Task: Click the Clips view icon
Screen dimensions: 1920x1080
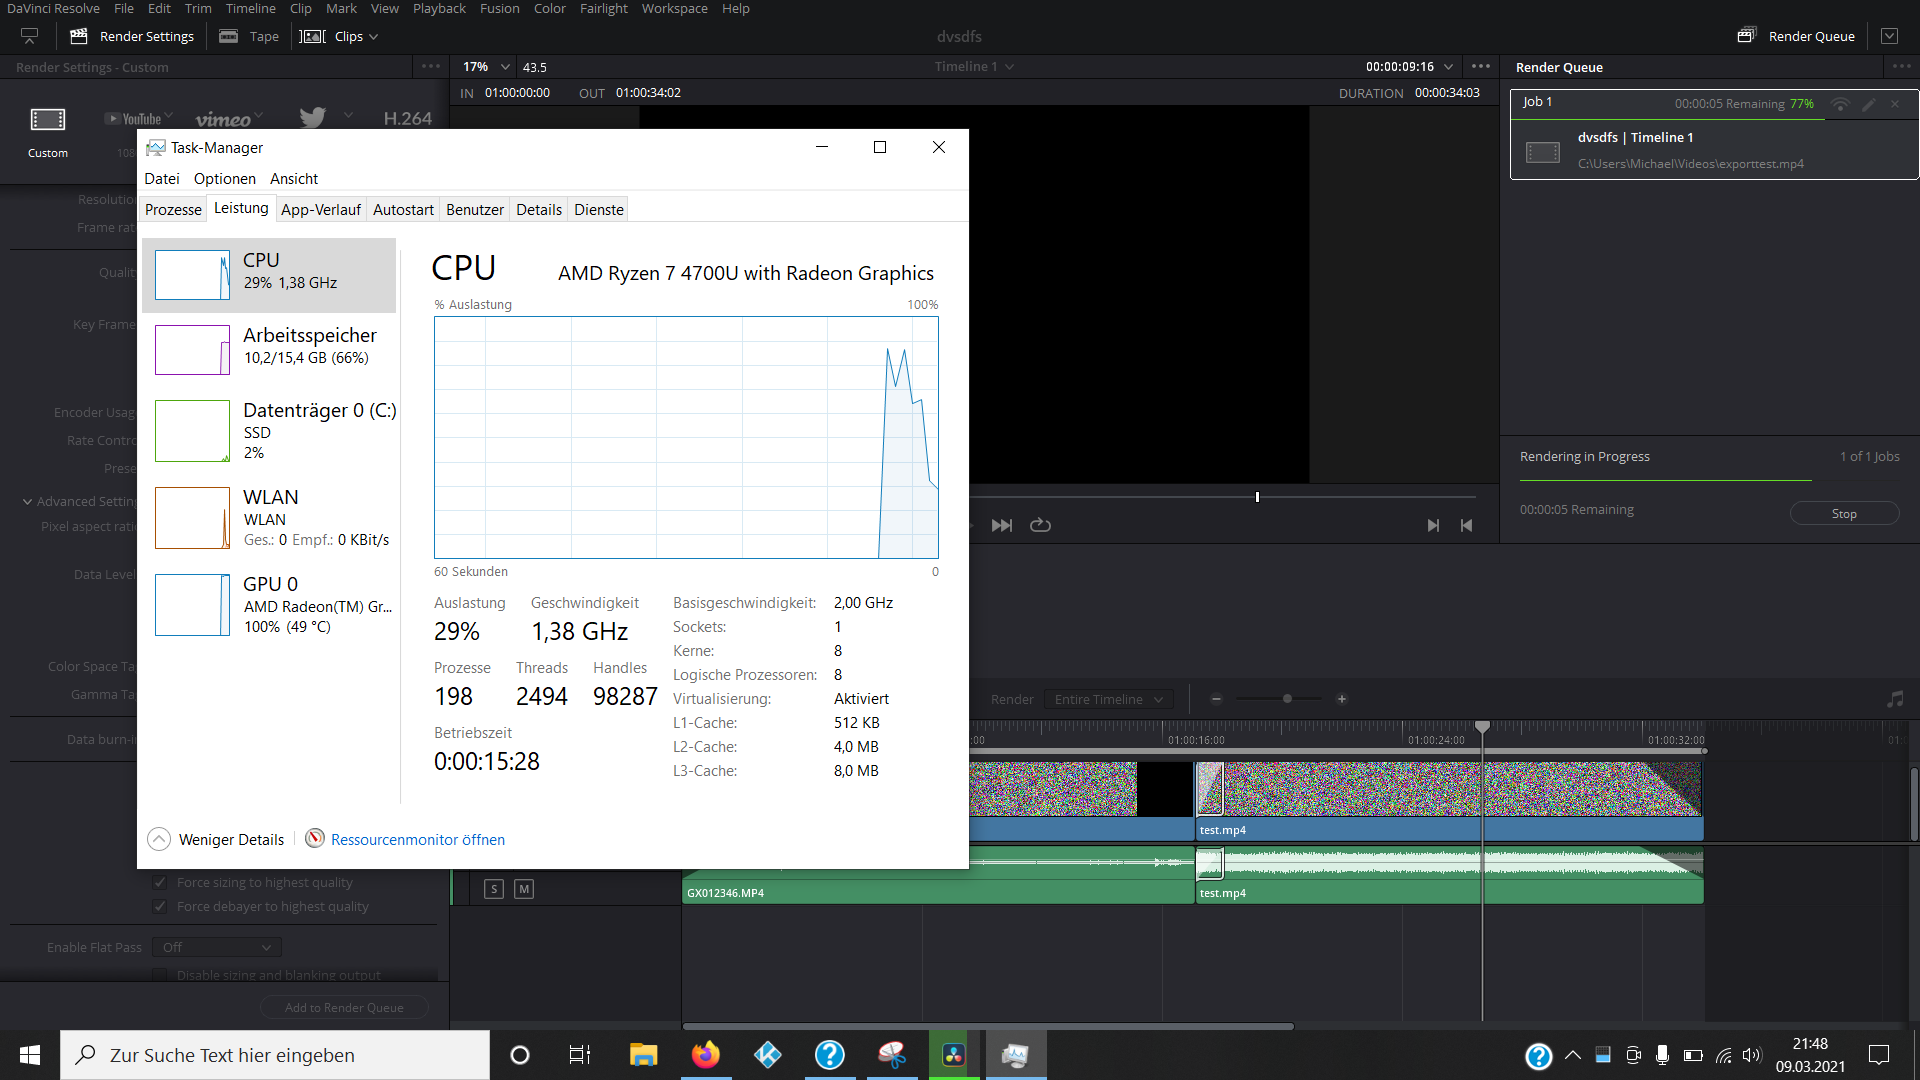Action: (x=313, y=36)
